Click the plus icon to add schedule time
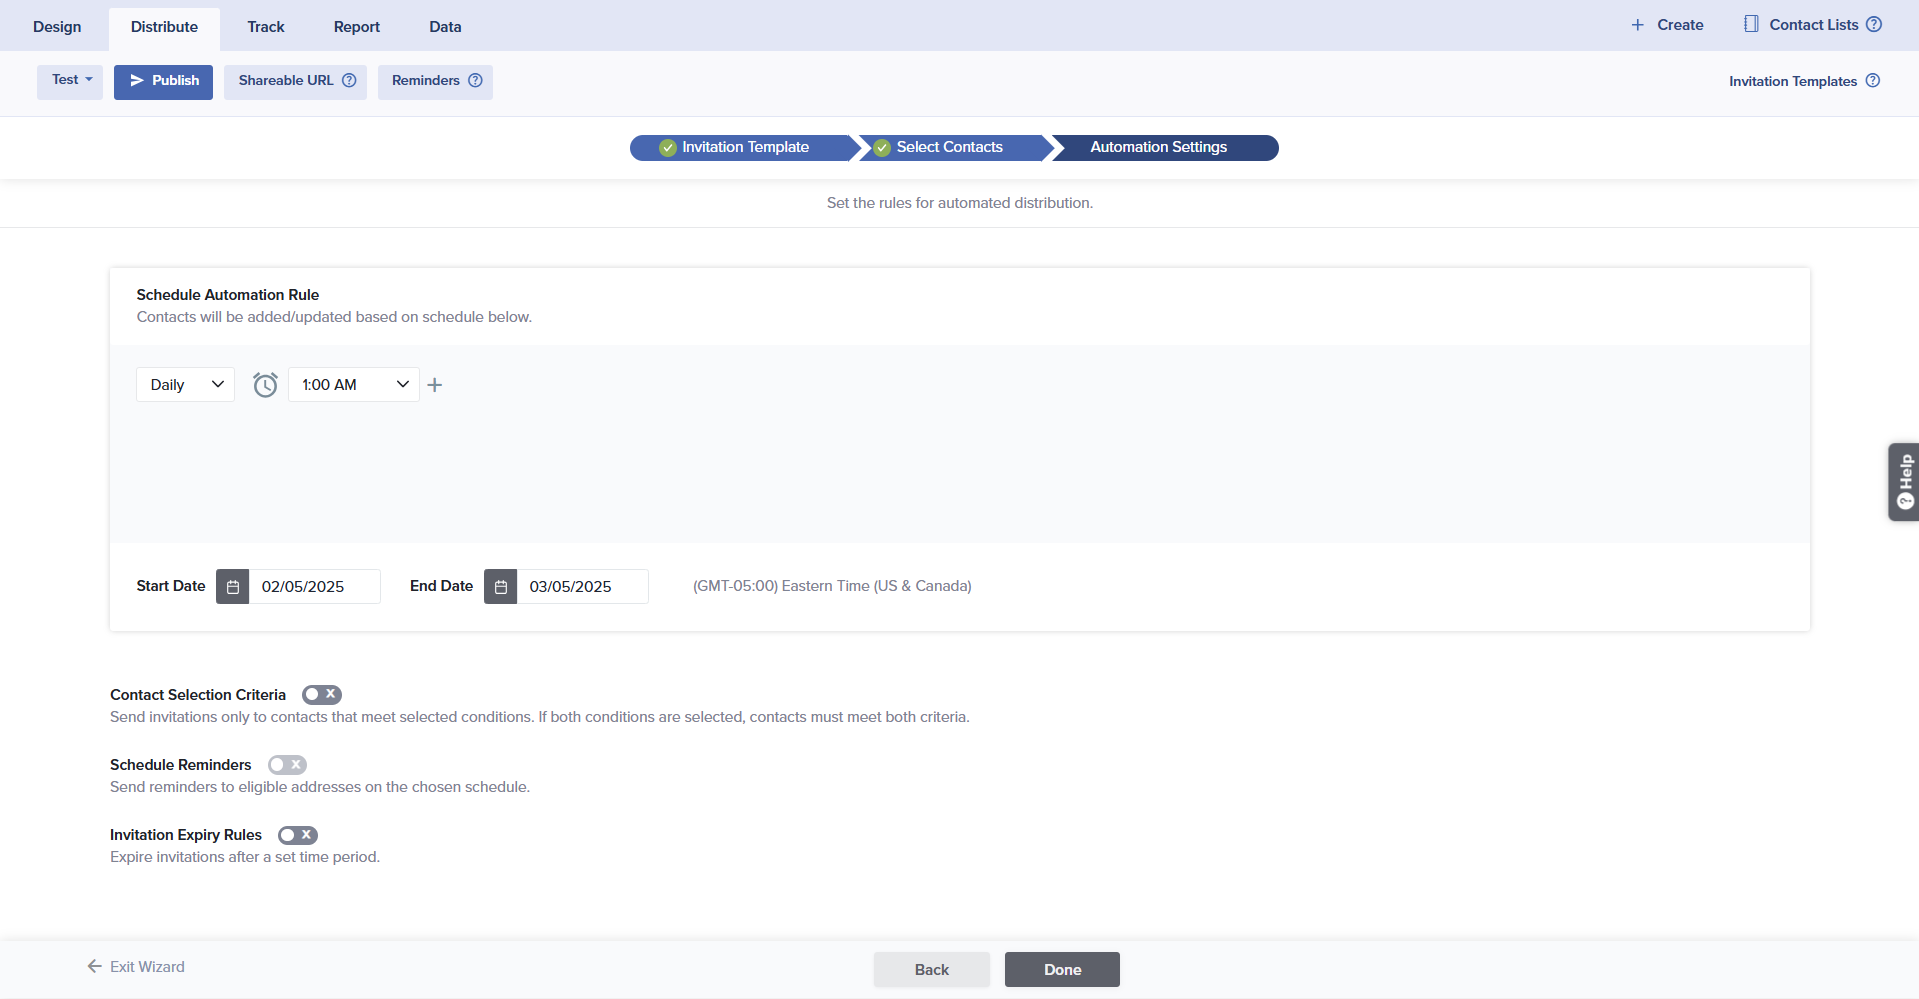1919x999 pixels. [435, 385]
